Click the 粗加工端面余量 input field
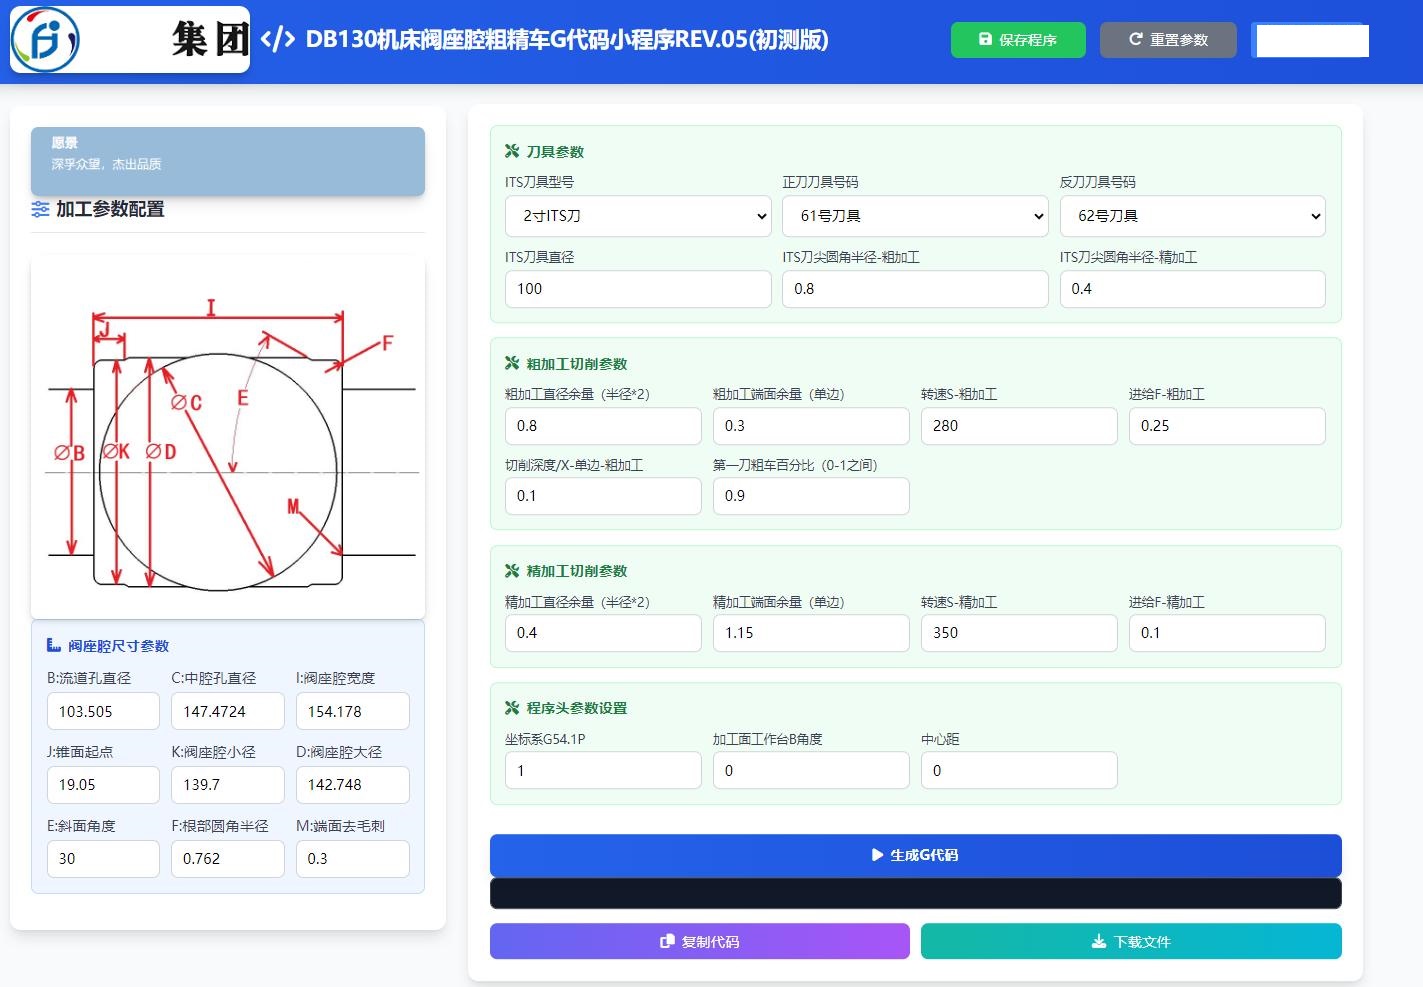 click(811, 426)
